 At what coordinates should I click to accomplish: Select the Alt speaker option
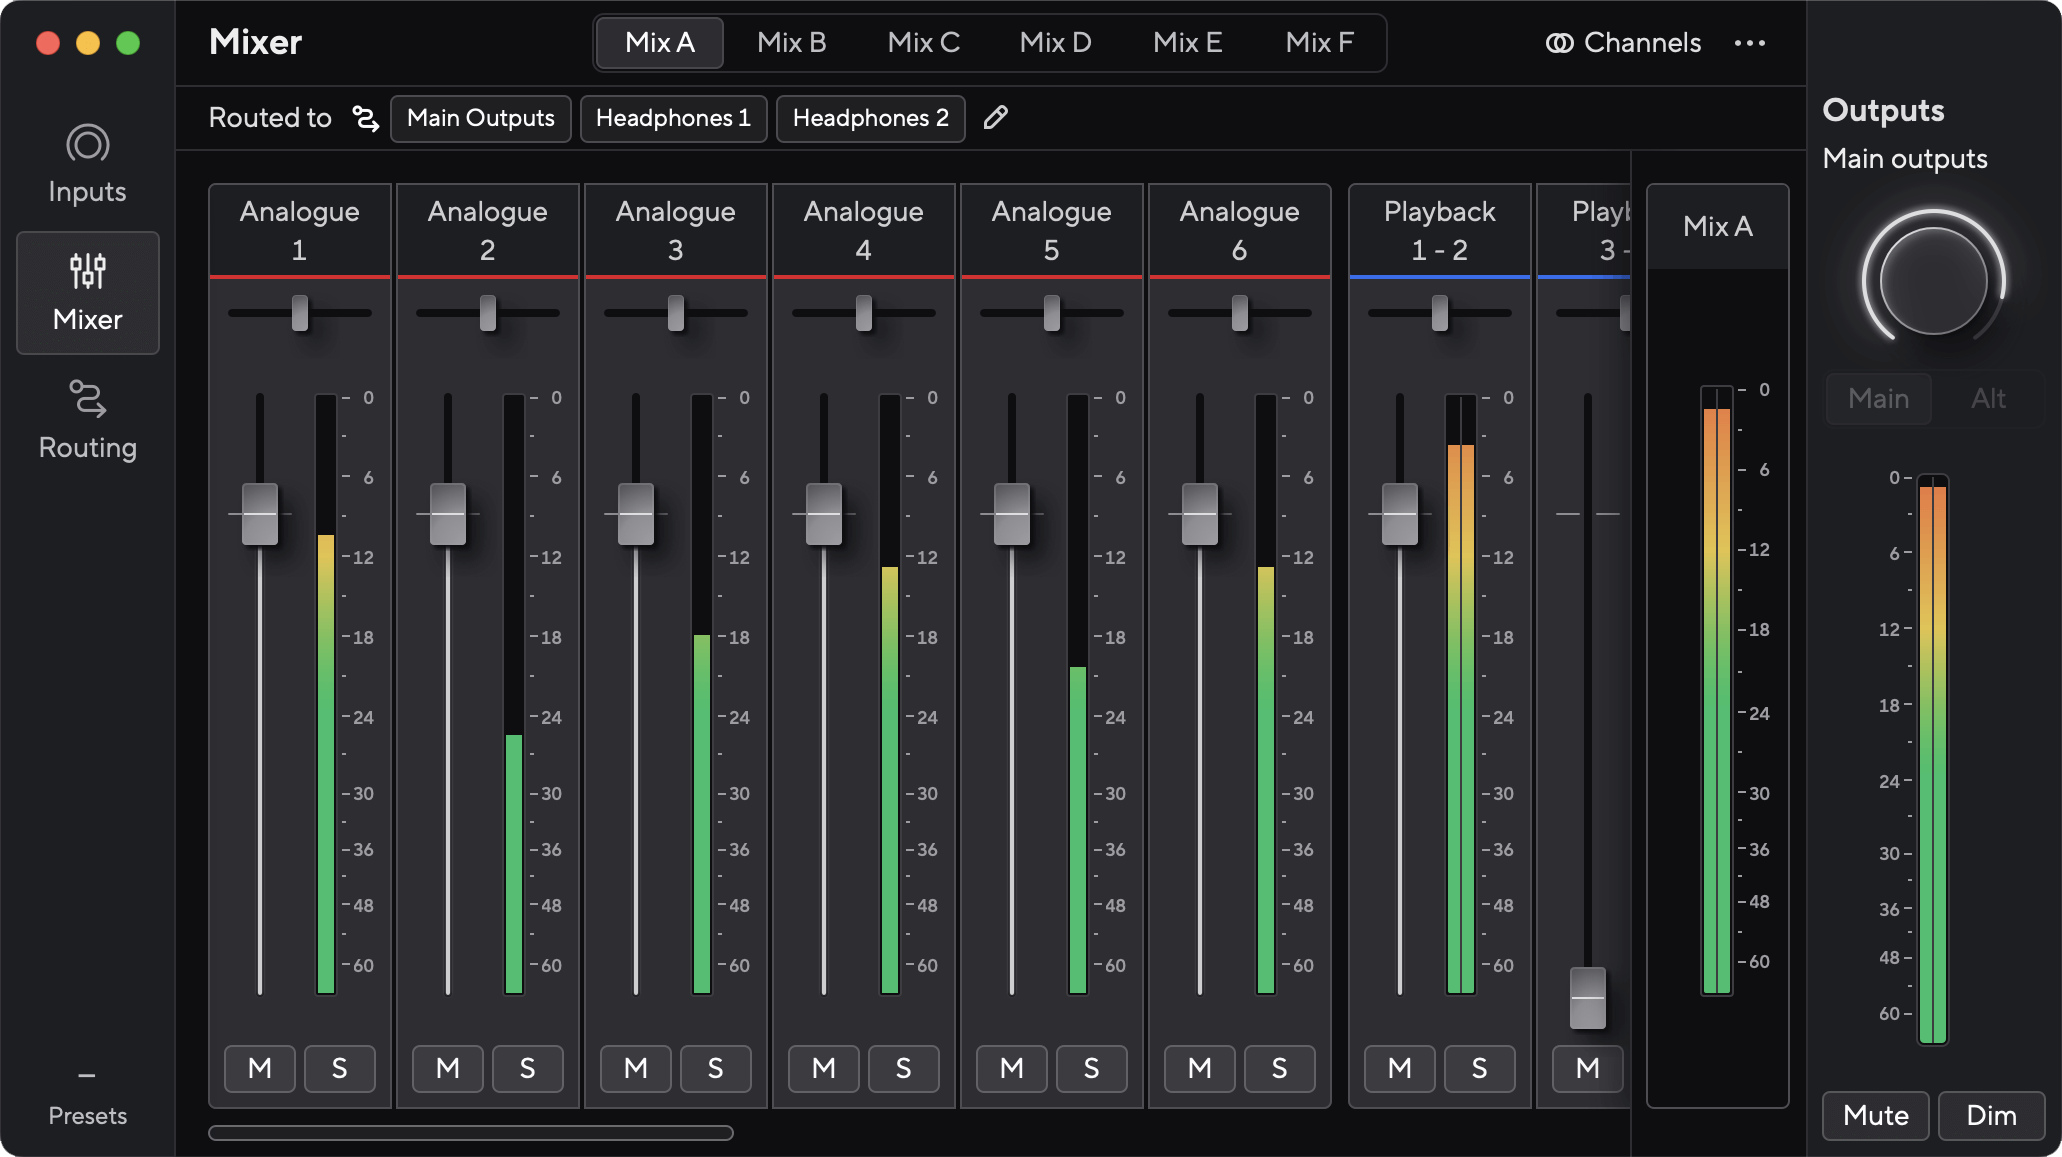pos(1988,399)
